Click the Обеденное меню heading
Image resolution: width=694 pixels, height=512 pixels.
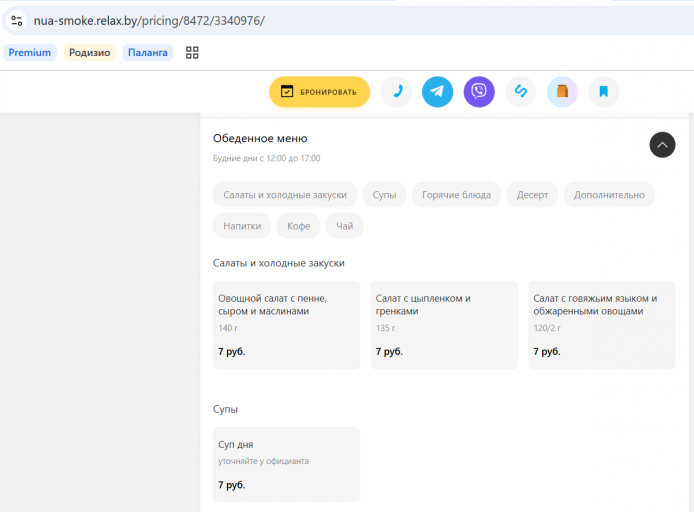(260, 139)
